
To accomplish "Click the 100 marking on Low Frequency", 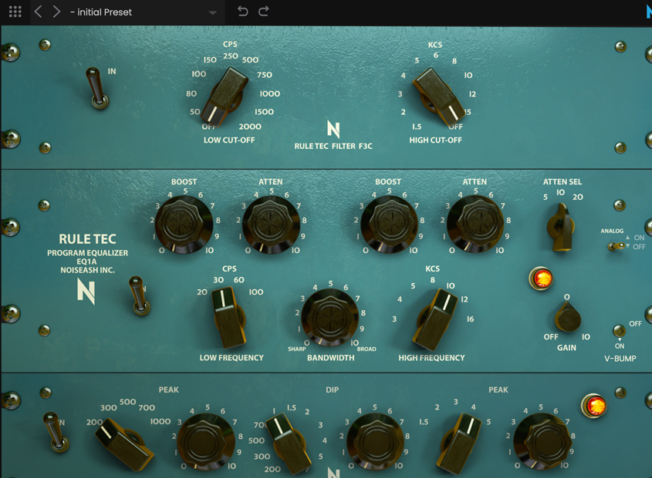I will (x=256, y=292).
